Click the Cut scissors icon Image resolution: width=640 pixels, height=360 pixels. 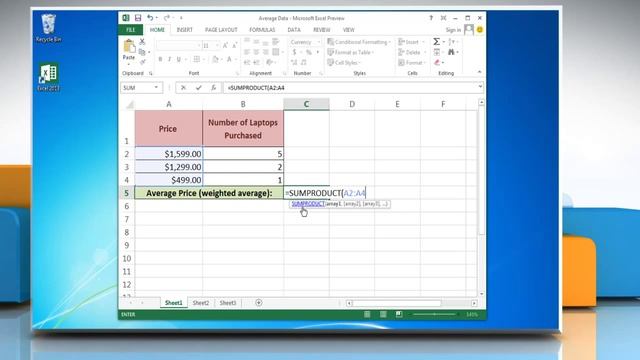pos(142,42)
